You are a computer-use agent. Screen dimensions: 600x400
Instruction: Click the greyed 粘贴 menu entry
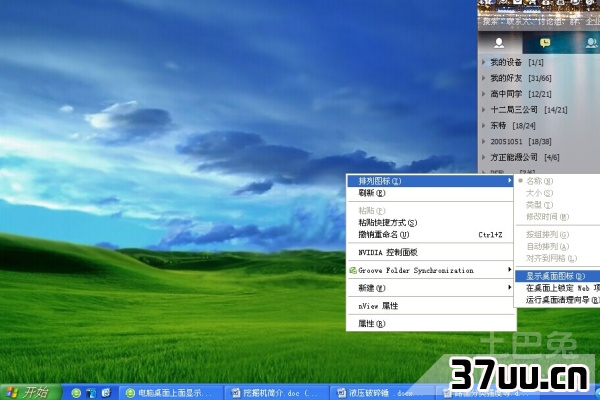[x=430, y=211]
